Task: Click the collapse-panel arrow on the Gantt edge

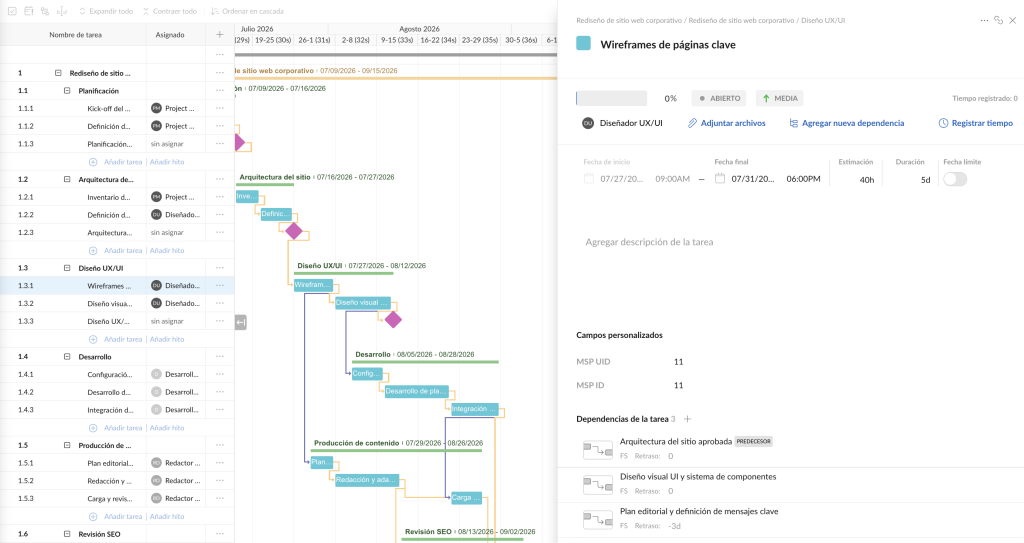Action: point(241,322)
